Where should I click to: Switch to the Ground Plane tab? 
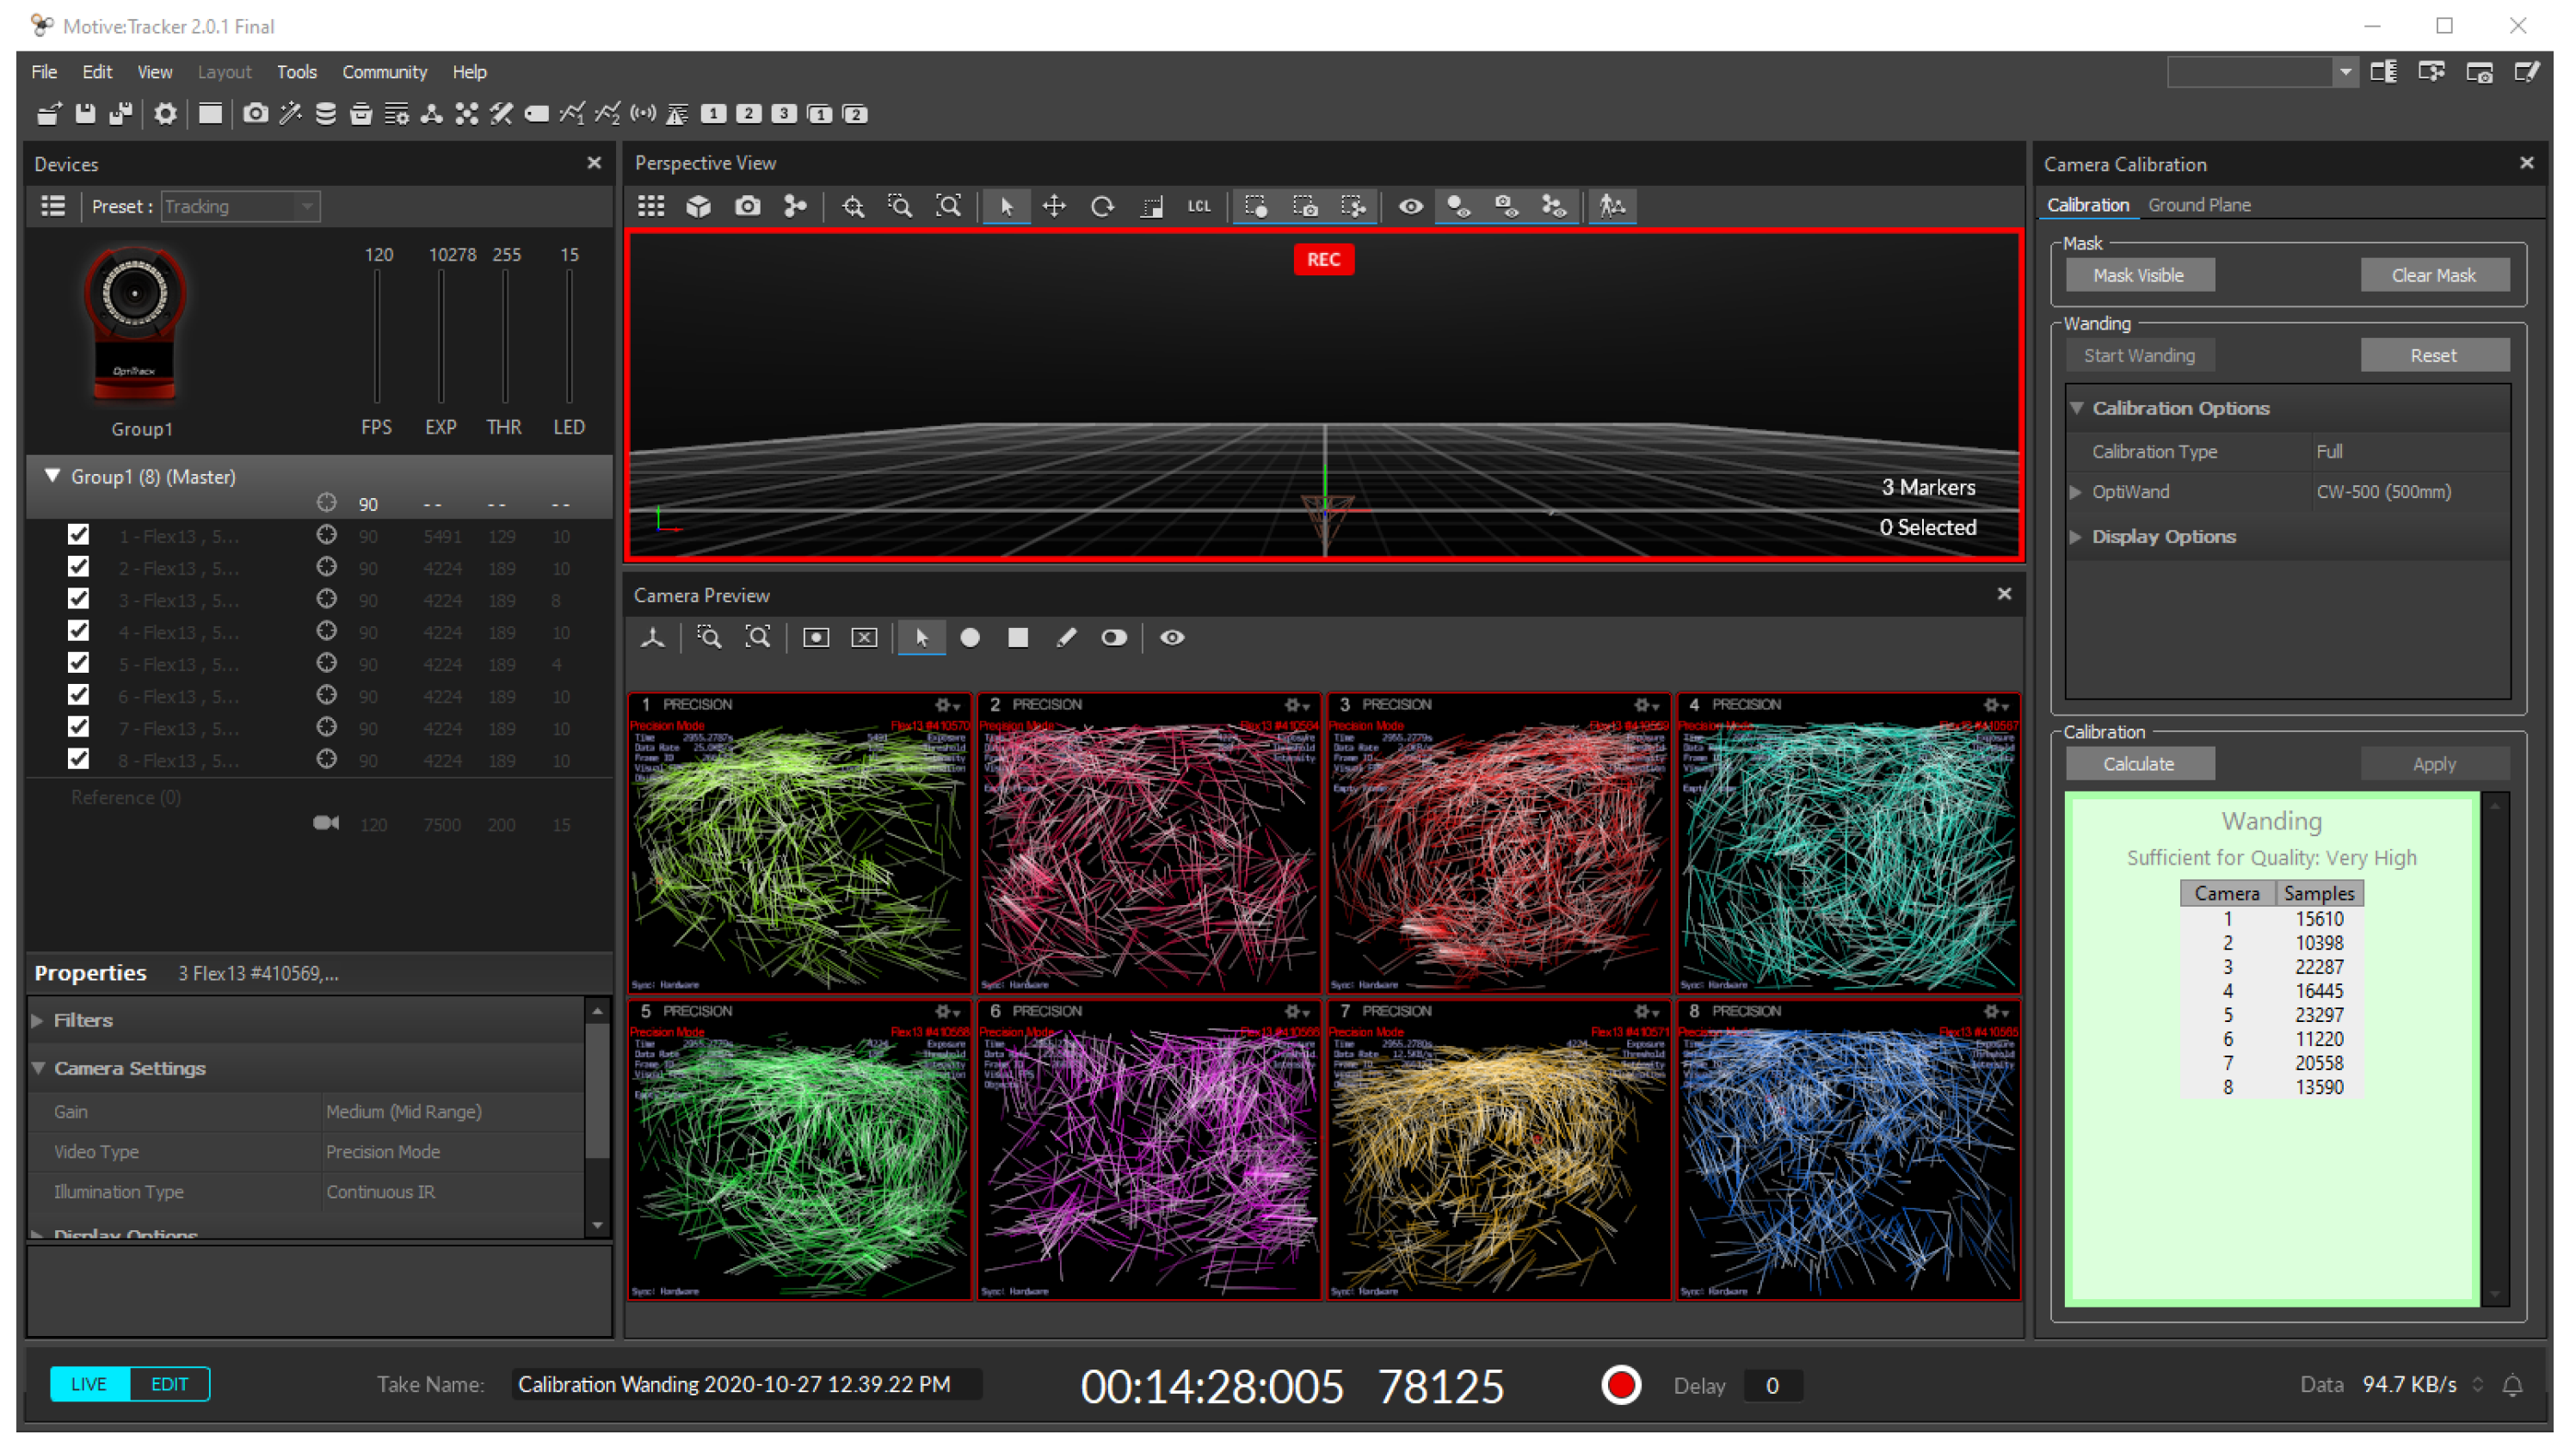[x=2198, y=205]
